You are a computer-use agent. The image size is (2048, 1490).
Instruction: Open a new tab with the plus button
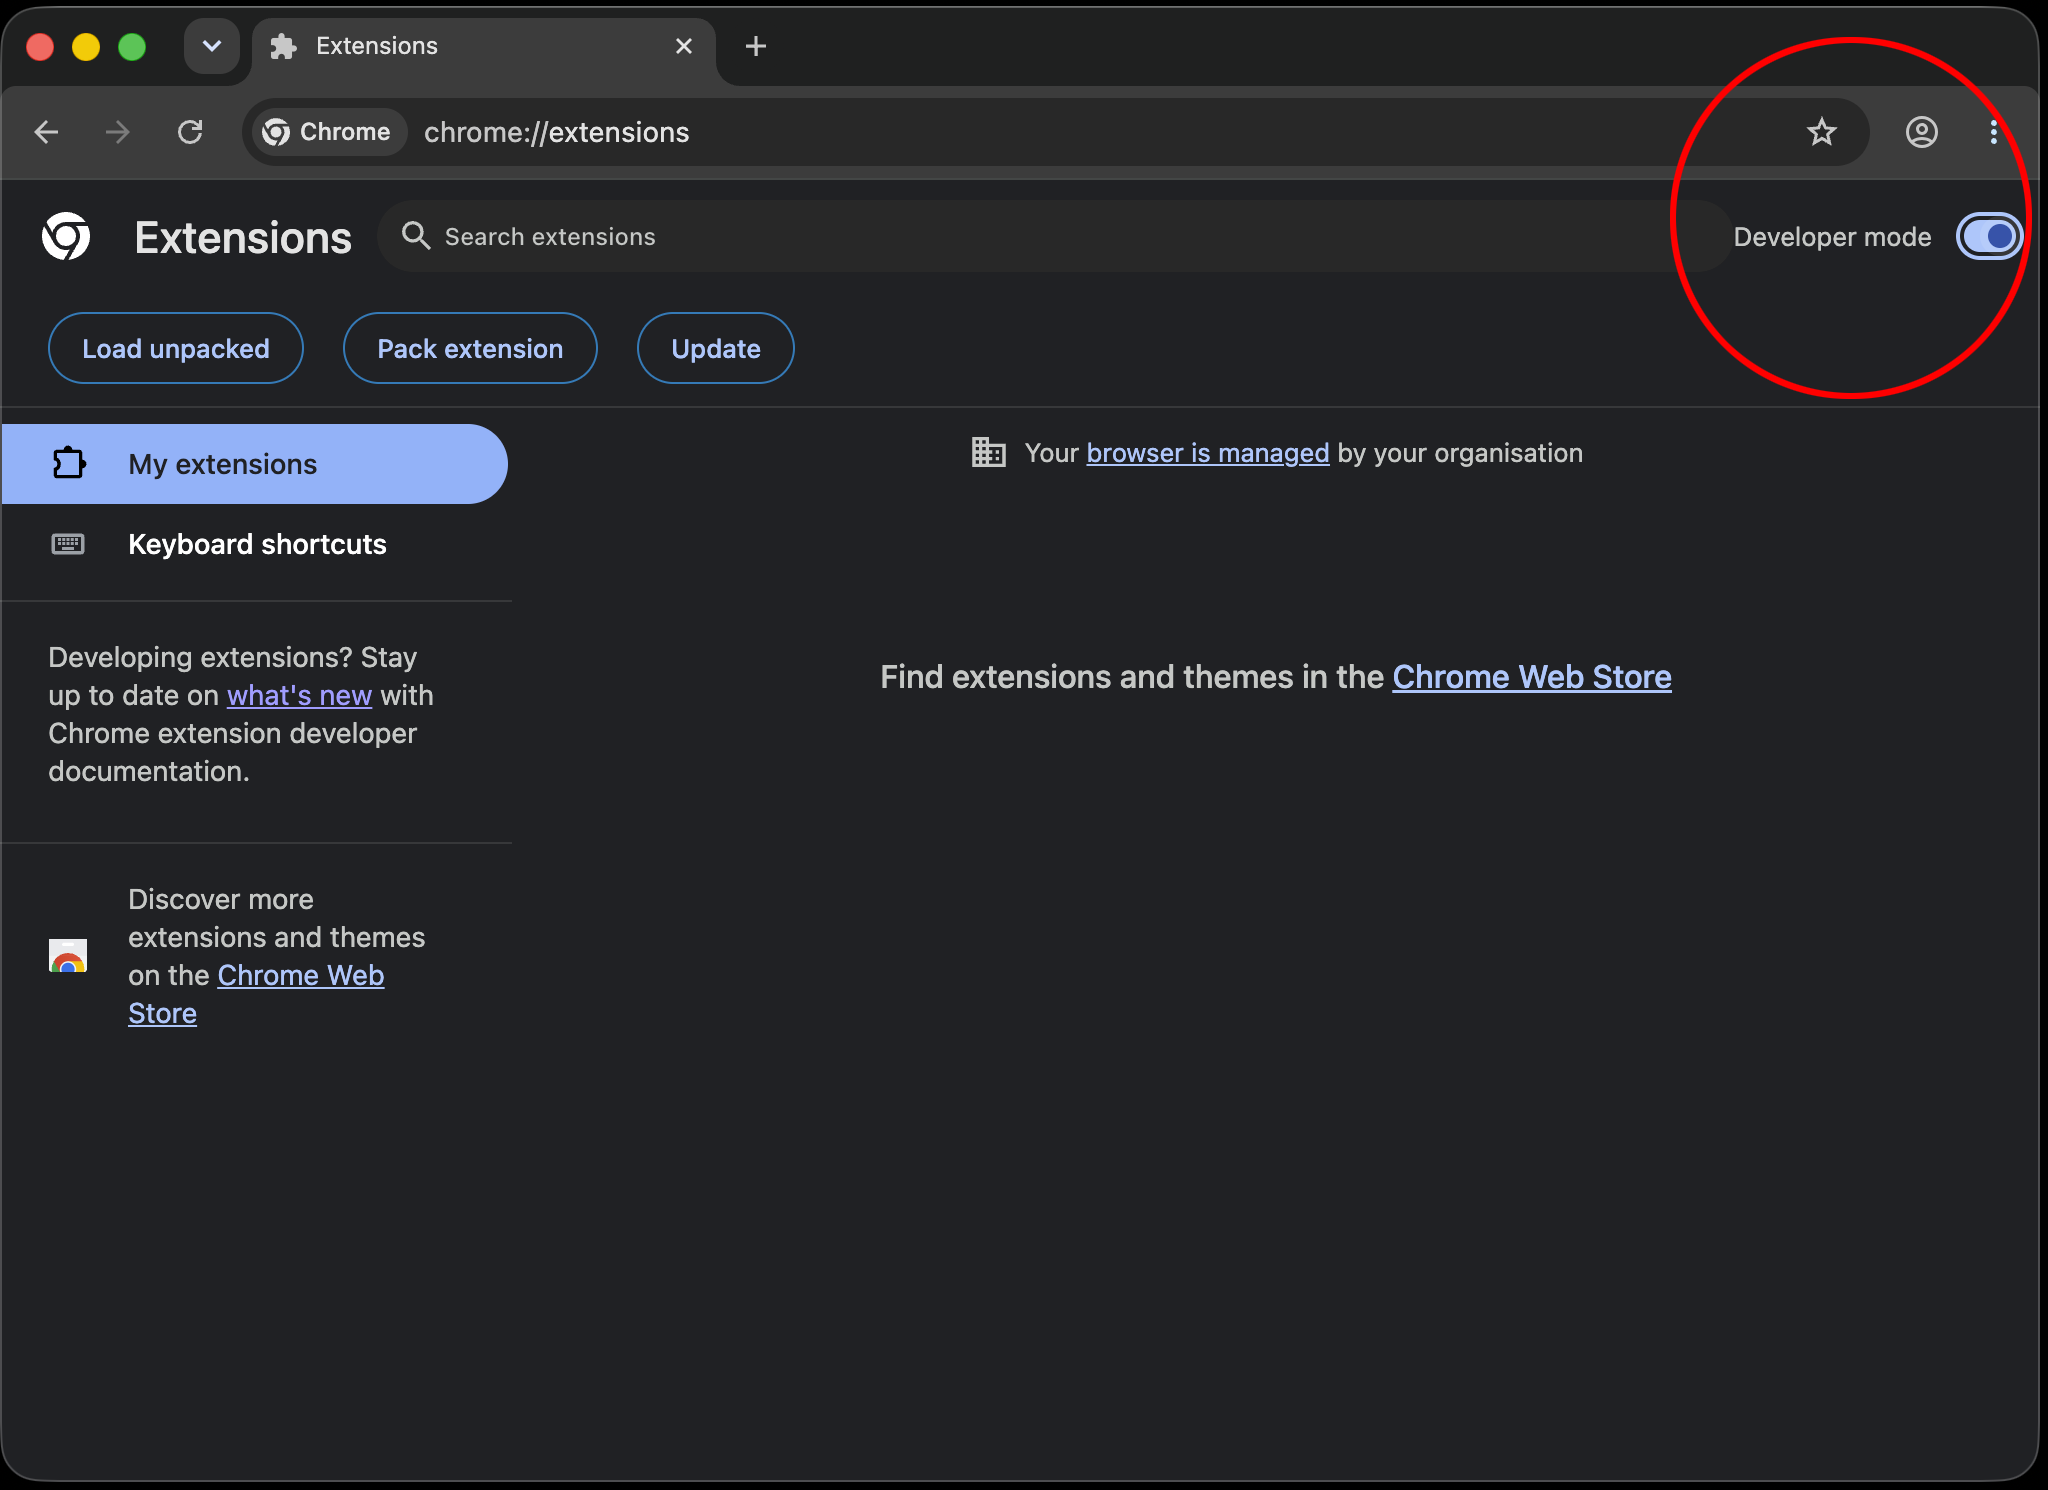pos(756,46)
